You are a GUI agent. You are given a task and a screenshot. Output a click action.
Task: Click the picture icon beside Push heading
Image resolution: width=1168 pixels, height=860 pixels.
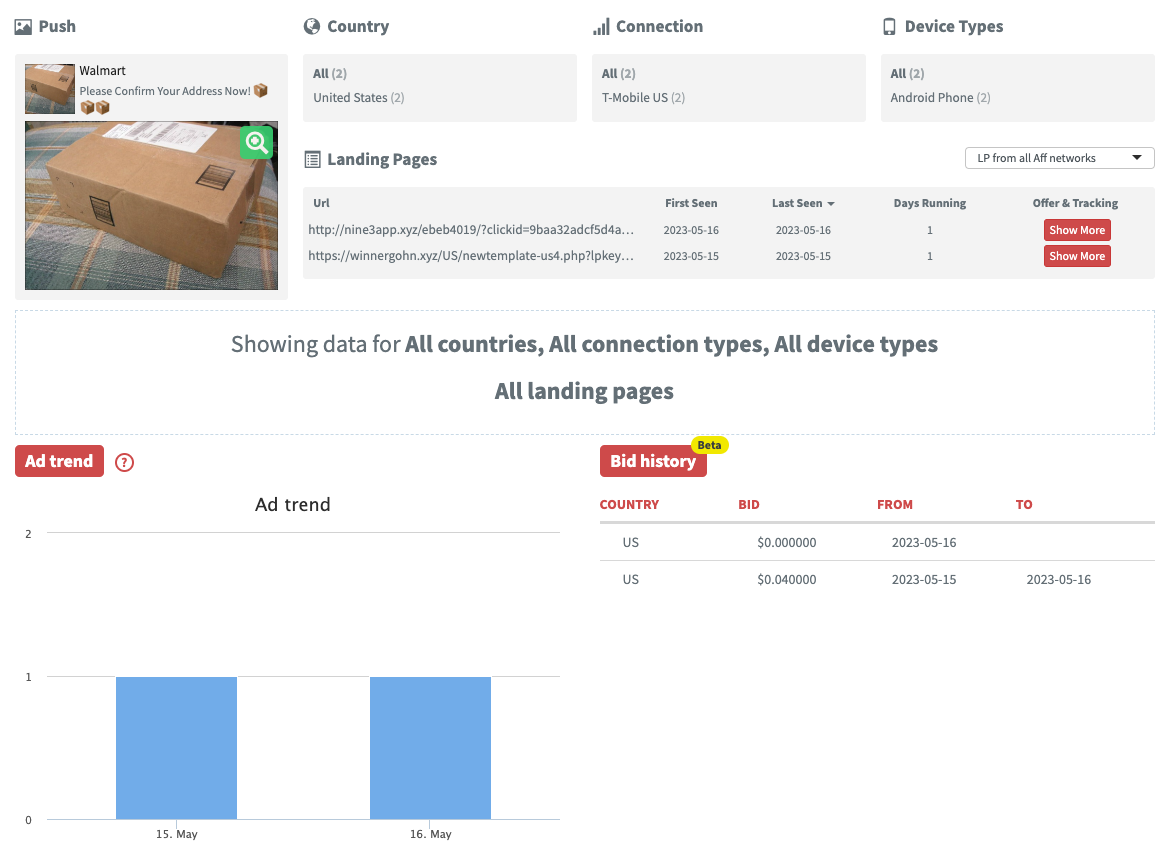(24, 27)
